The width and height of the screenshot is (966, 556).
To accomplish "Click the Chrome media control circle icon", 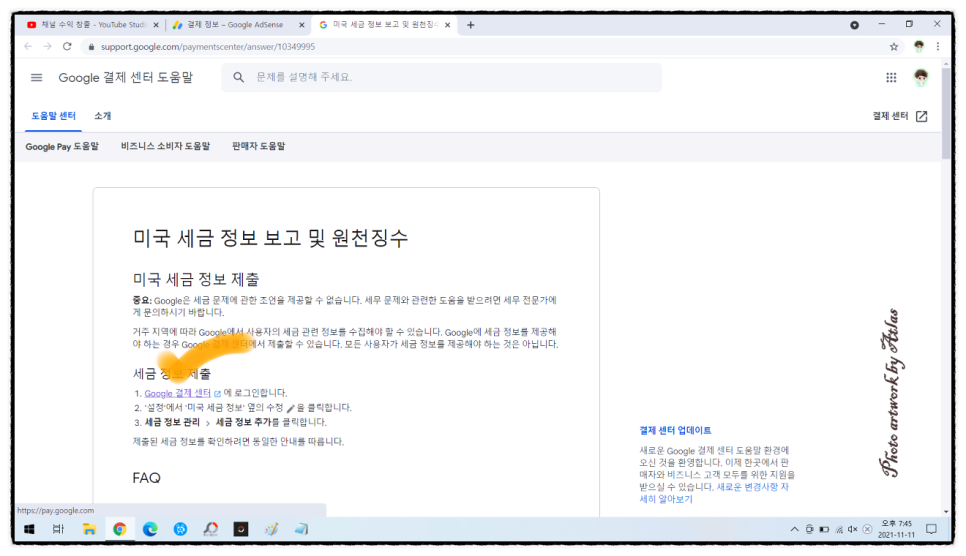I will point(854,25).
